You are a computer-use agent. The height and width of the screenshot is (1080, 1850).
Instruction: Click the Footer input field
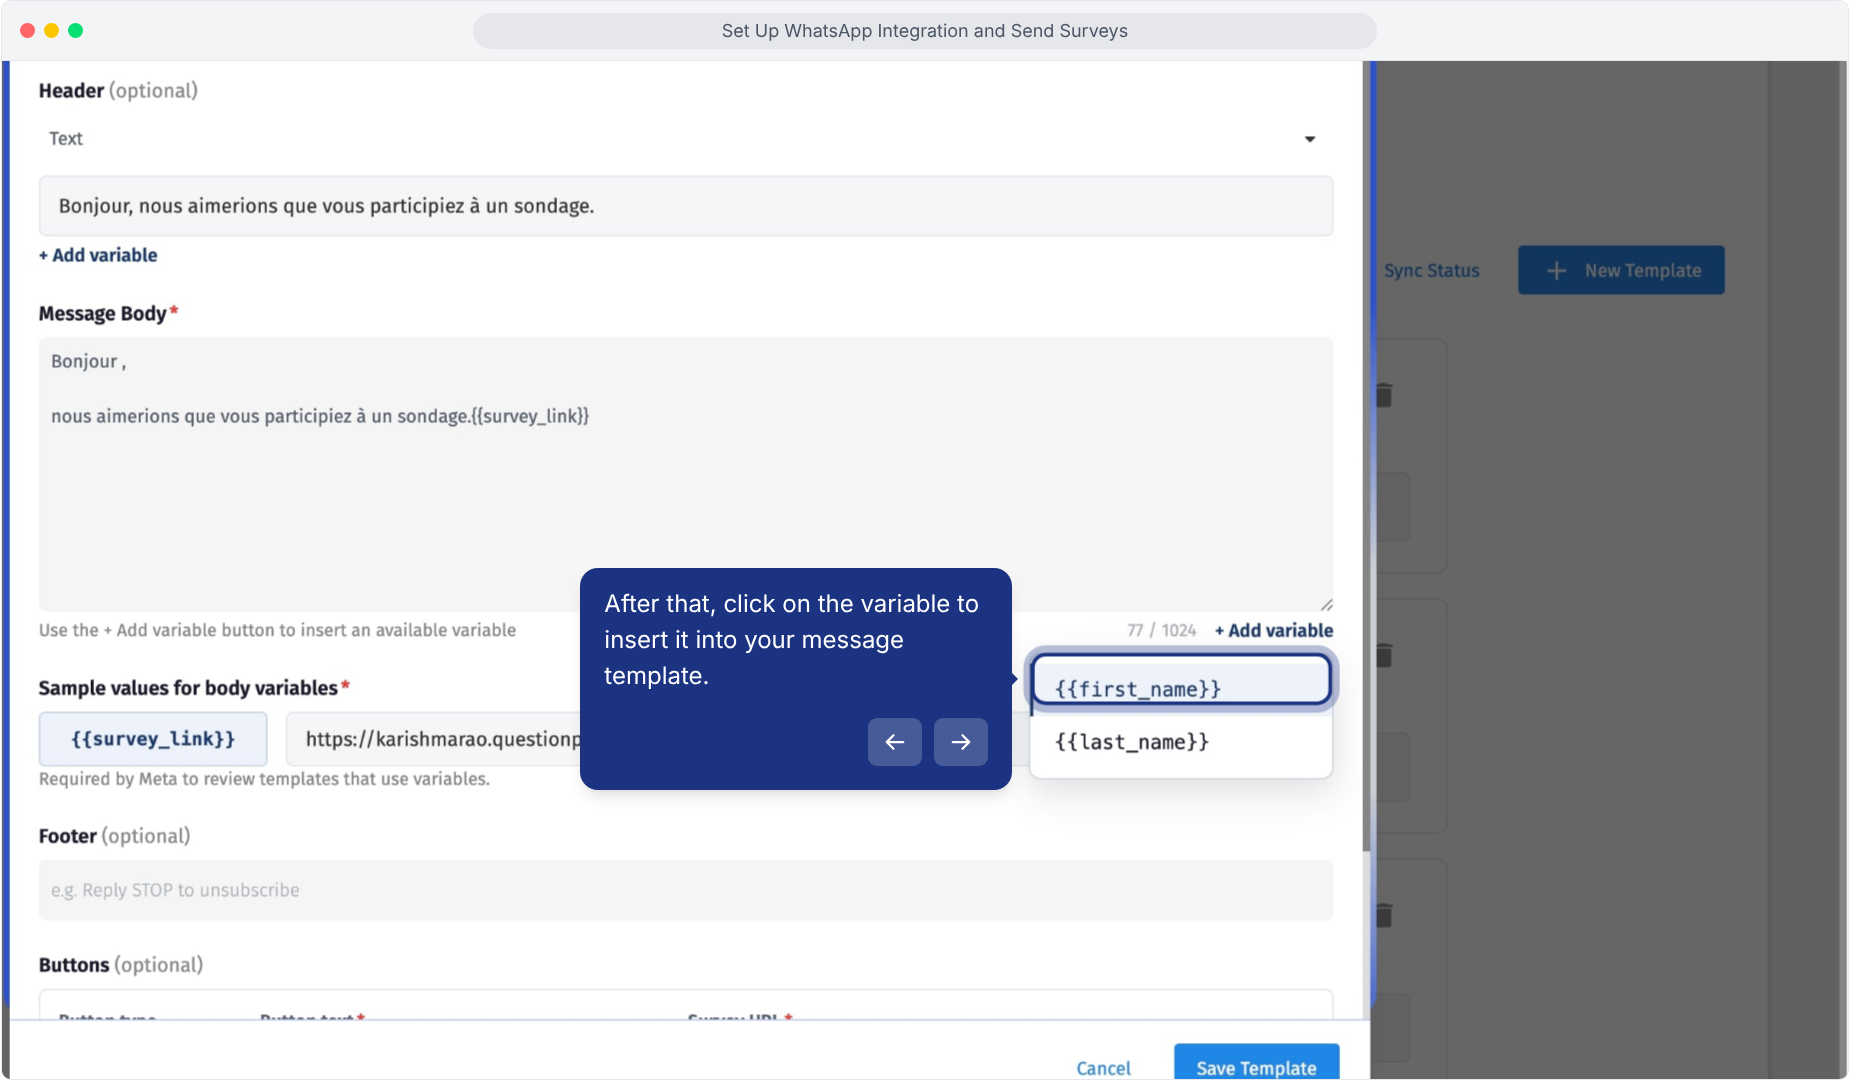coord(685,890)
